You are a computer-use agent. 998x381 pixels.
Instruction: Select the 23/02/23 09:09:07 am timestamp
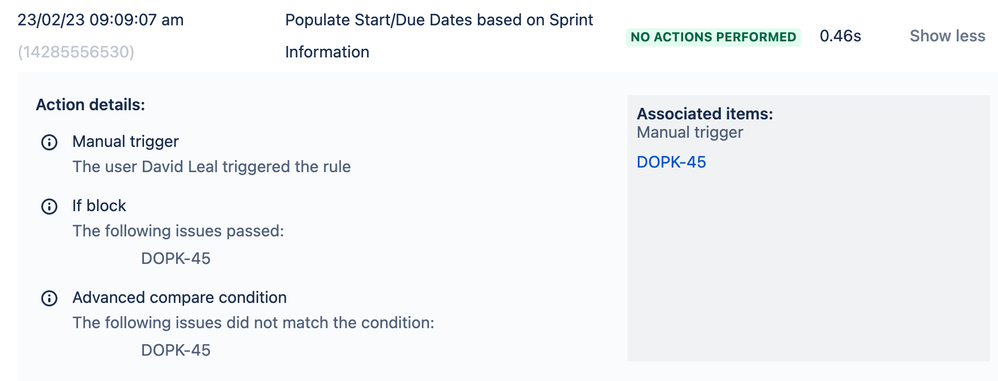[x=101, y=20]
